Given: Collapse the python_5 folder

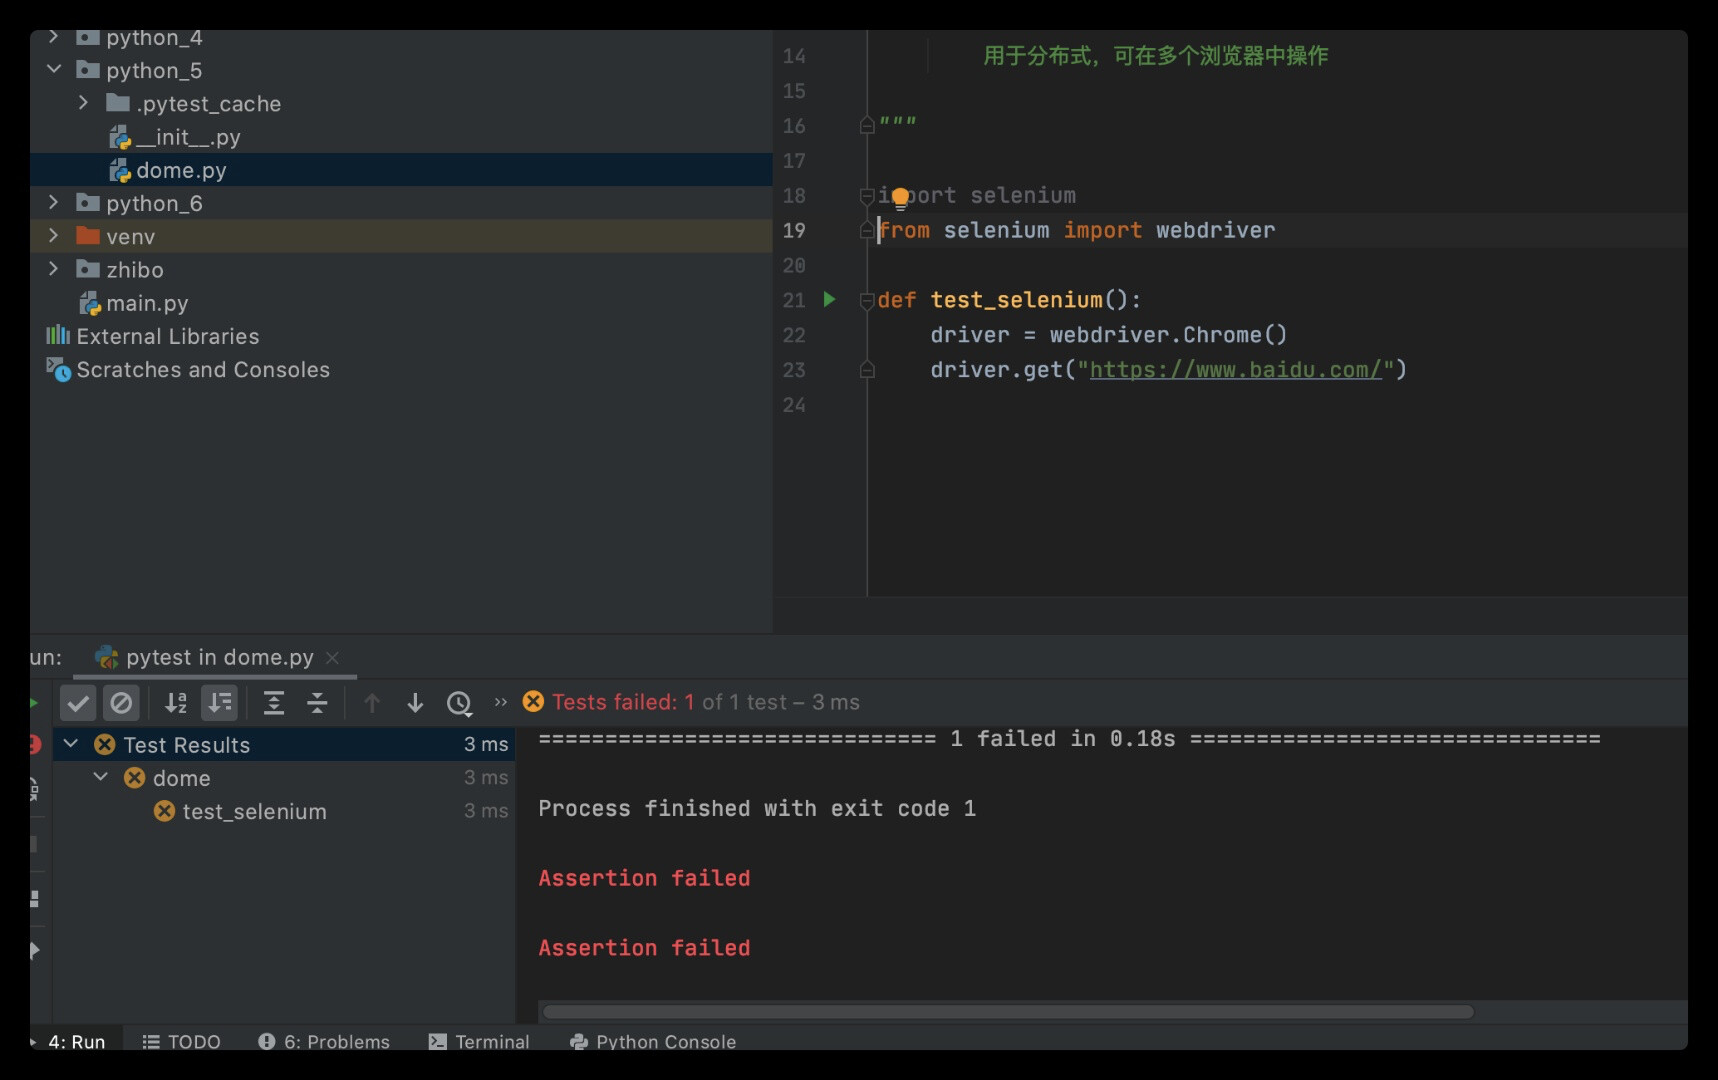Looking at the screenshot, I should click(54, 70).
